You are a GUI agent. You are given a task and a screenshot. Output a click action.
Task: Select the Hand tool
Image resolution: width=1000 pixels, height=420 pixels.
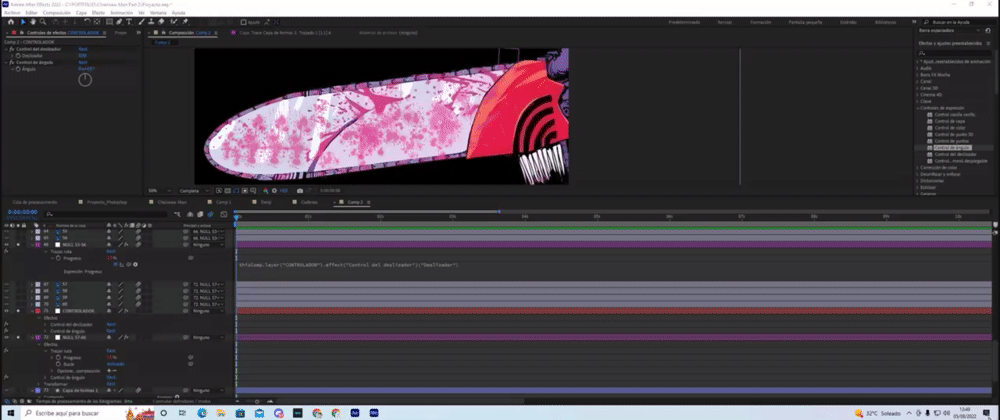pyautogui.click(x=33, y=22)
